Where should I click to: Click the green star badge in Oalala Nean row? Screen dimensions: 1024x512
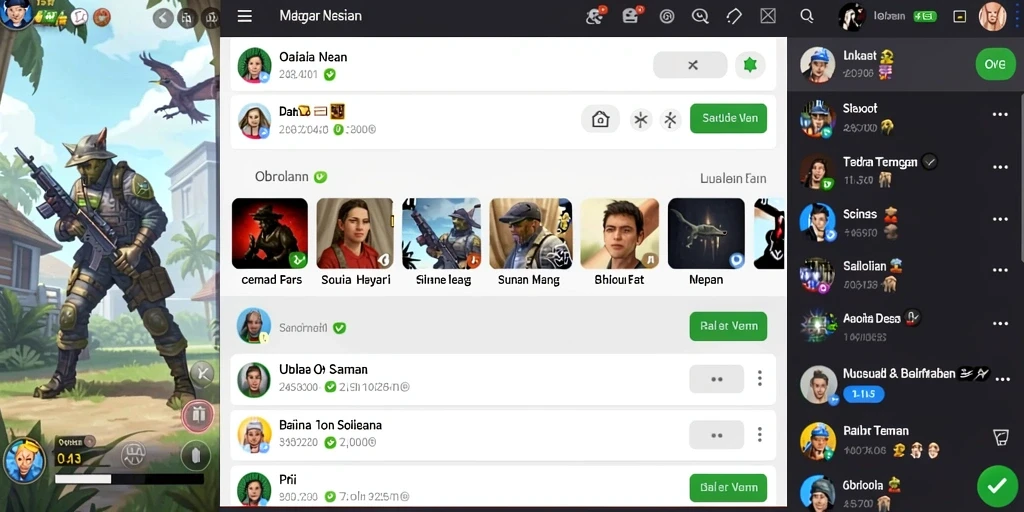[x=750, y=65]
